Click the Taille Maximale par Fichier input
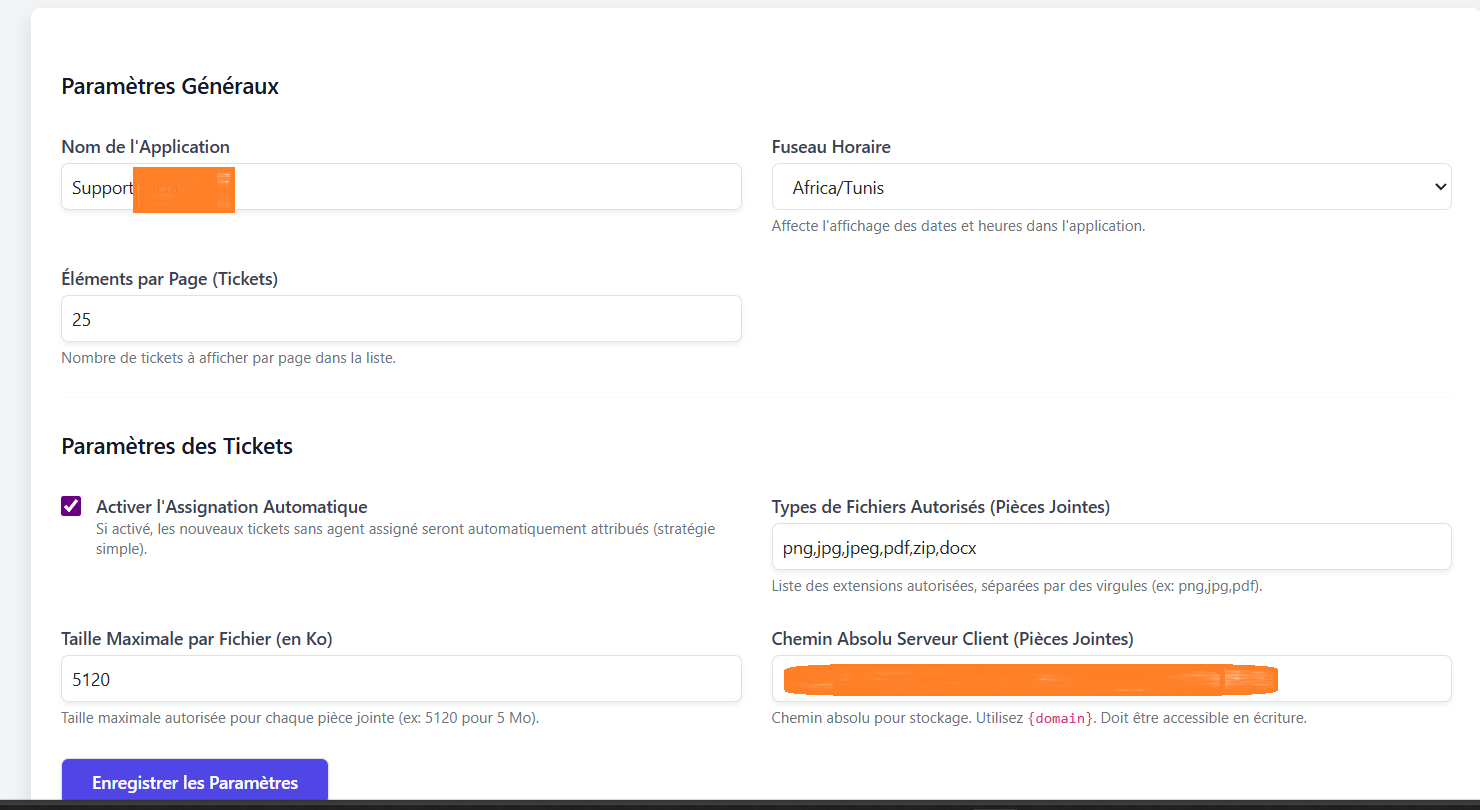1480x810 pixels. (x=400, y=678)
